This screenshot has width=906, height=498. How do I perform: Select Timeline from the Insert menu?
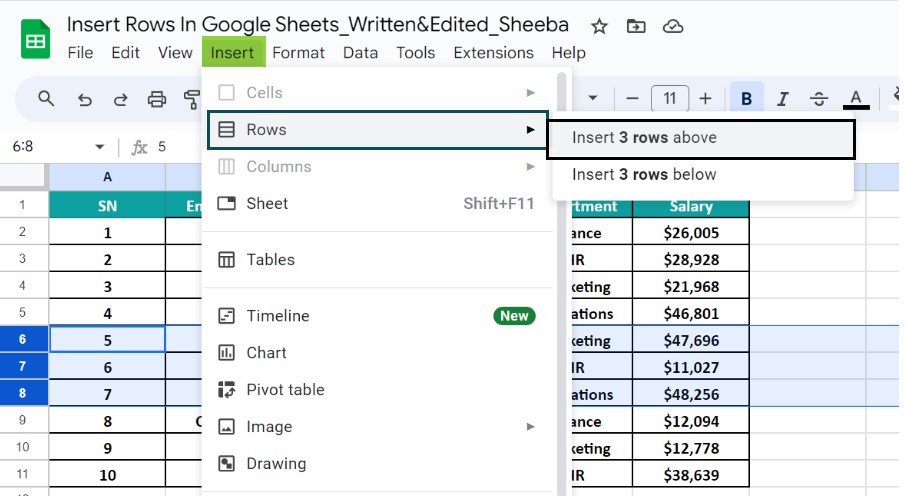[377, 315]
